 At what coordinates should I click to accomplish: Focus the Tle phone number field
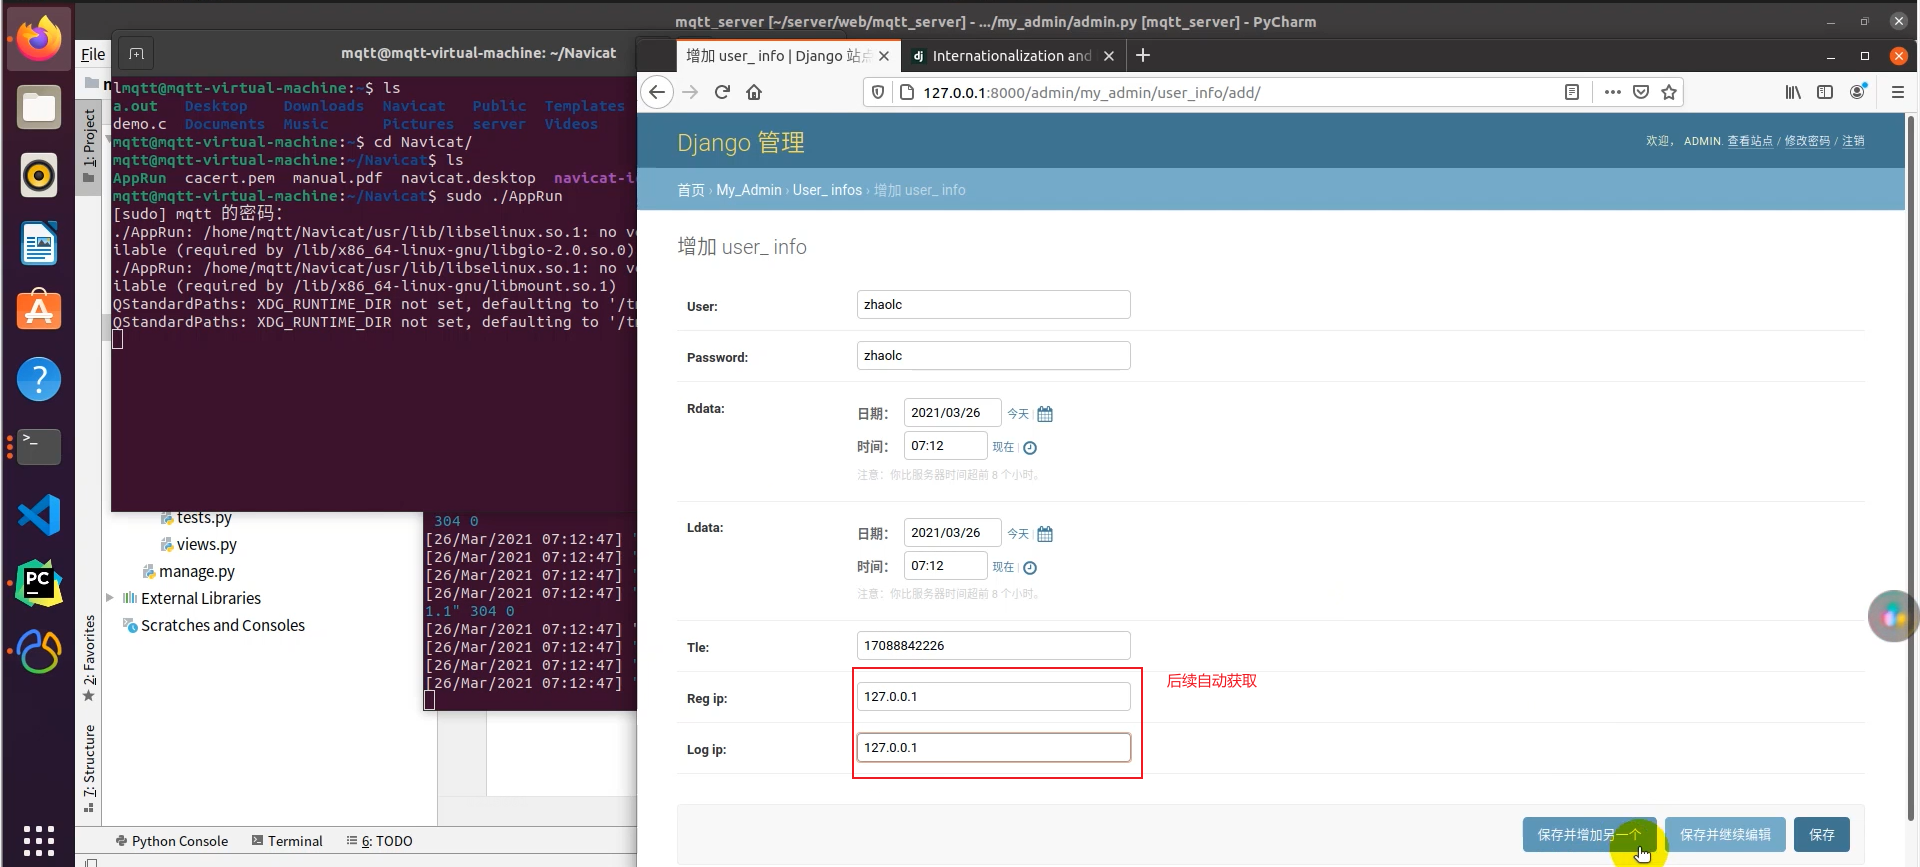993,646
